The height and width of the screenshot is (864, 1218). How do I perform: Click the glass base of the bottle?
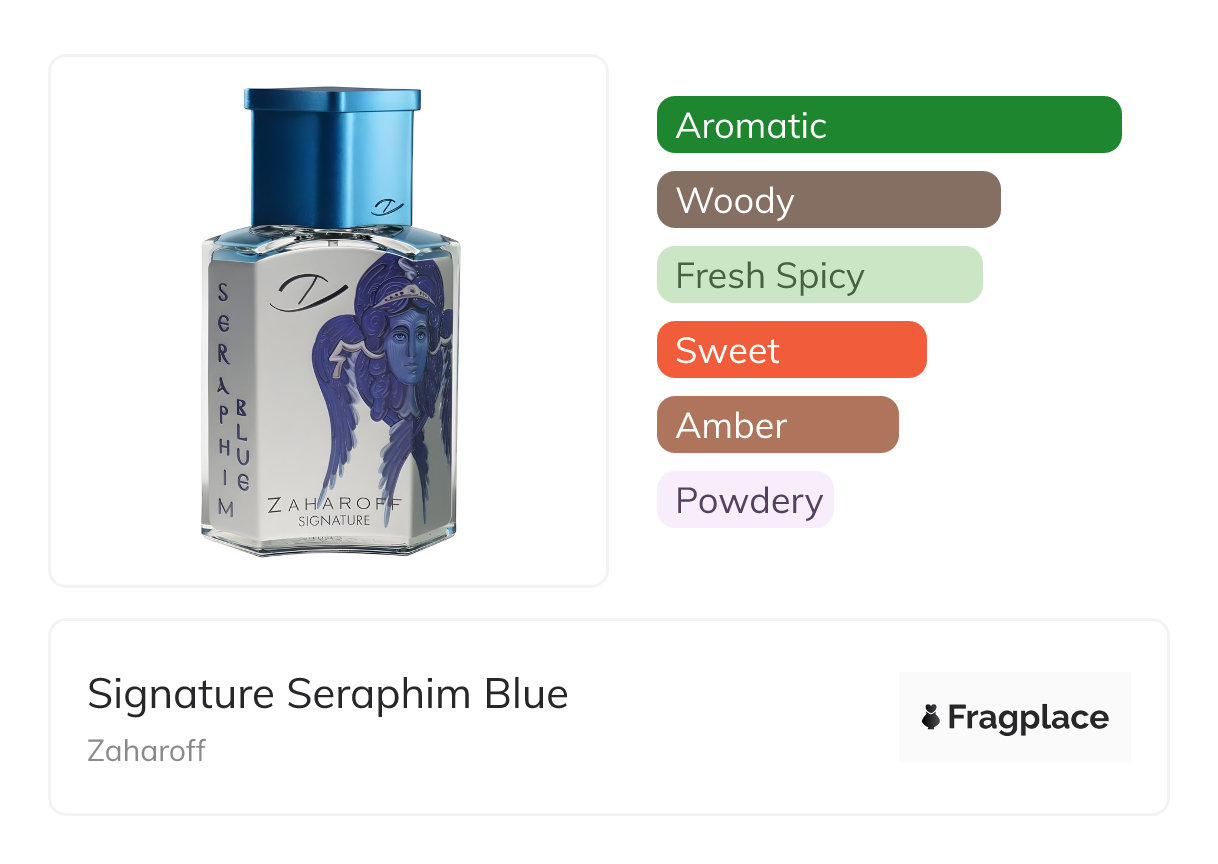(328, 540)
